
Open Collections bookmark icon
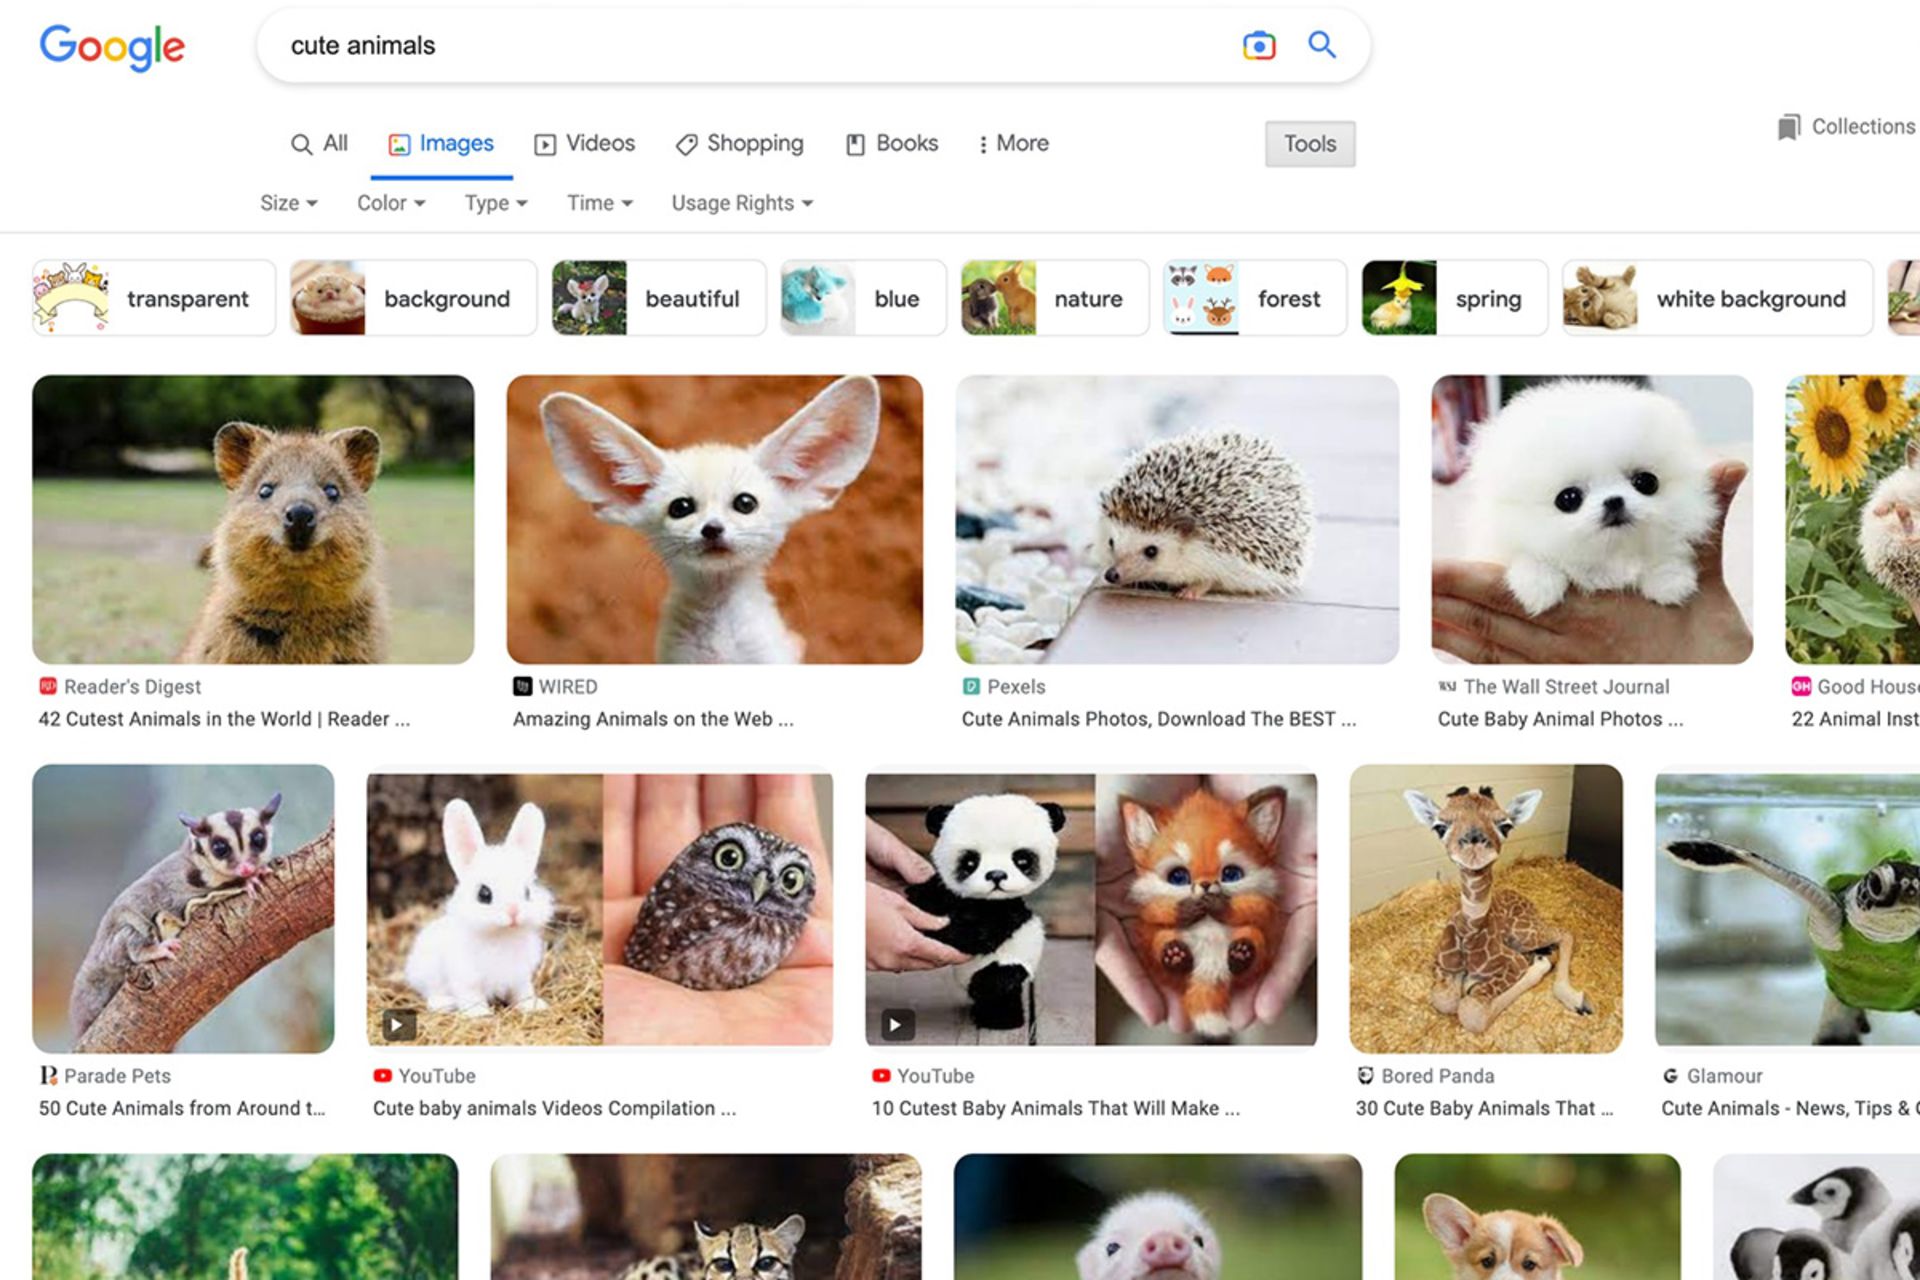[1788, 127]
